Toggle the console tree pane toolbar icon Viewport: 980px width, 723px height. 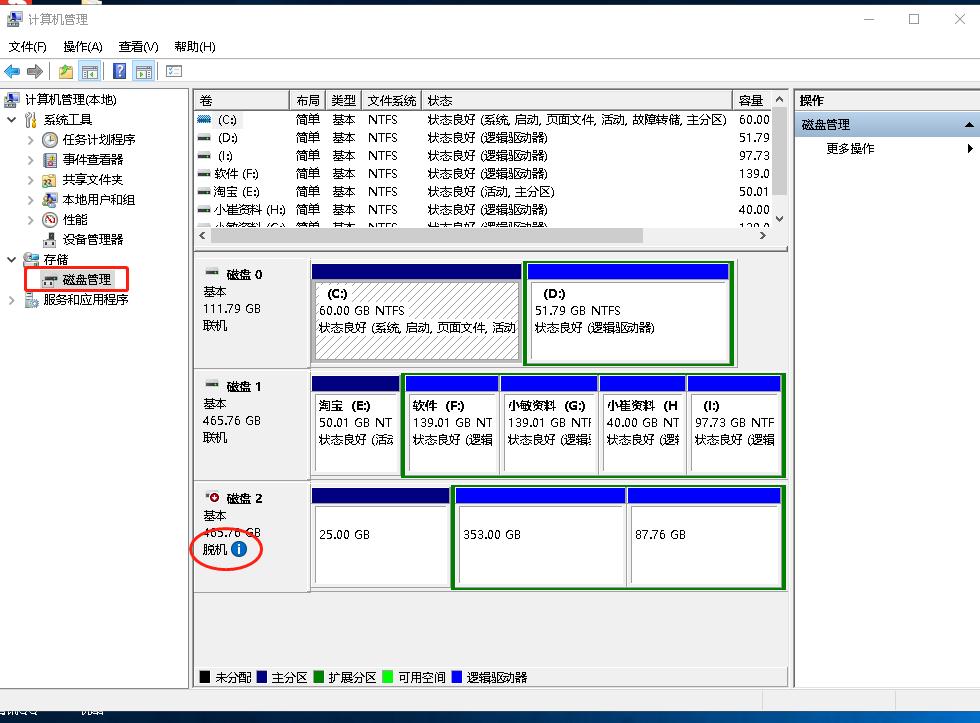(x=90, y=71)
